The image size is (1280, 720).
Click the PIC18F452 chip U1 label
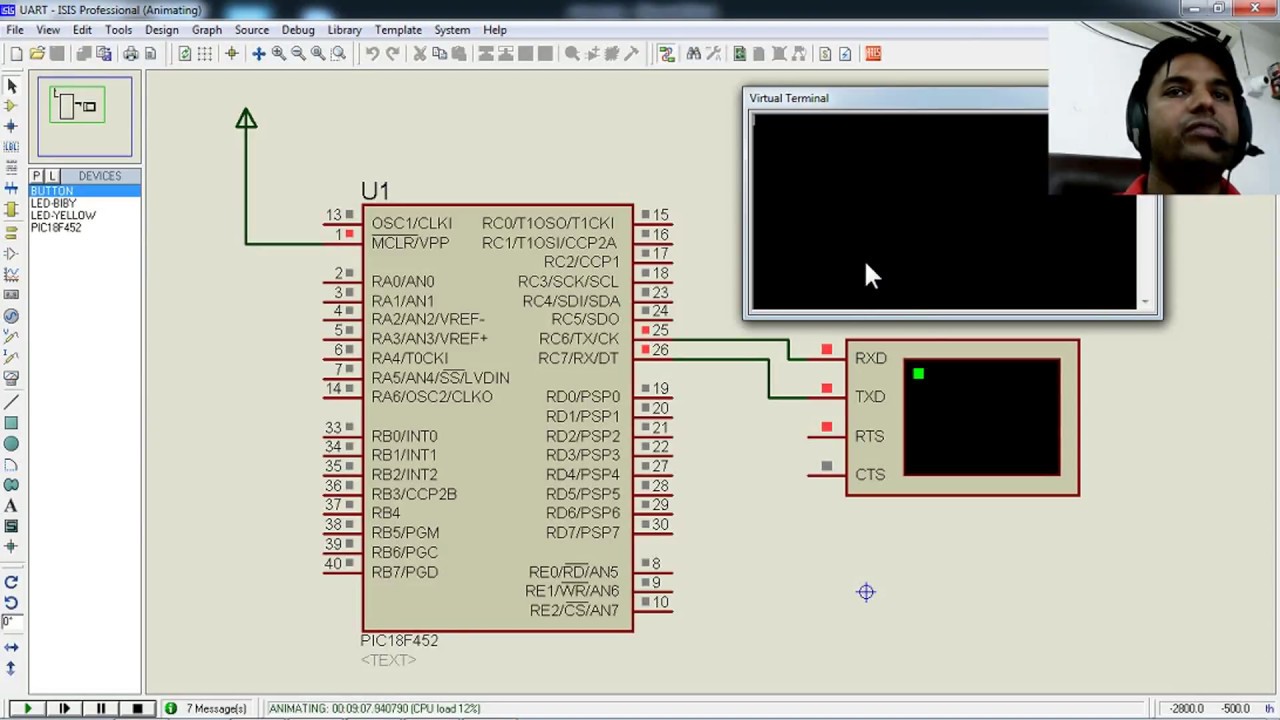375,190
